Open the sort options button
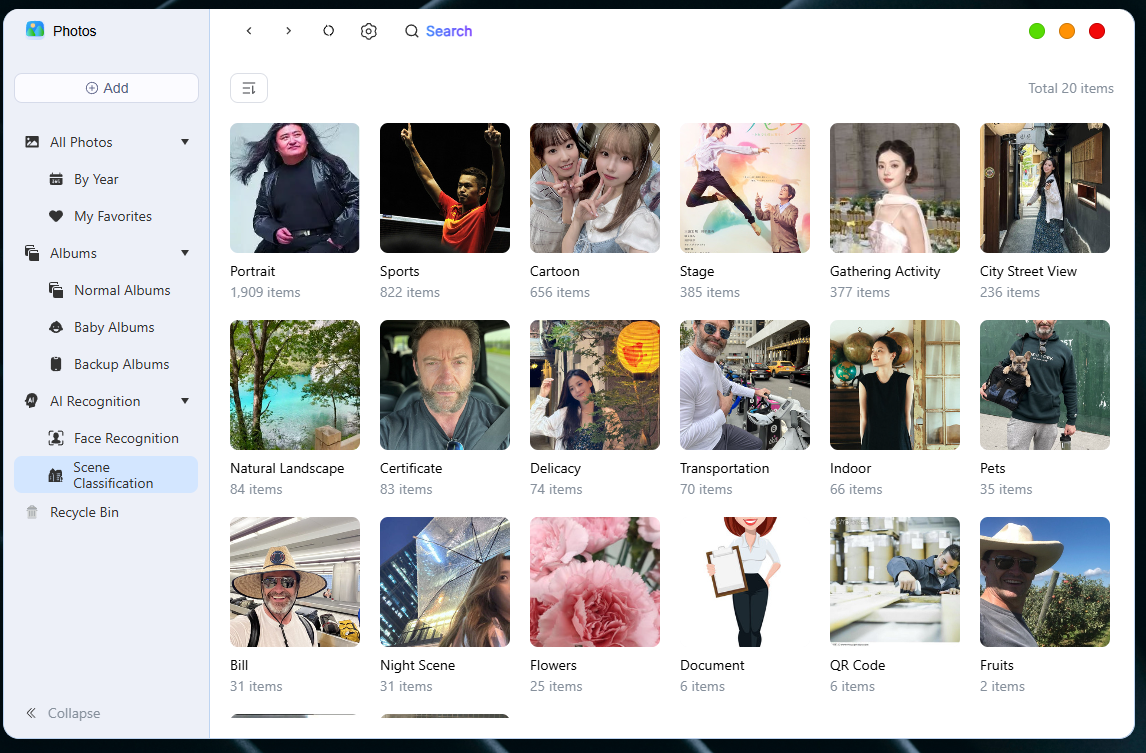Image resolution: width=1146 pixels, height=753 pixels. click(248, 88)
